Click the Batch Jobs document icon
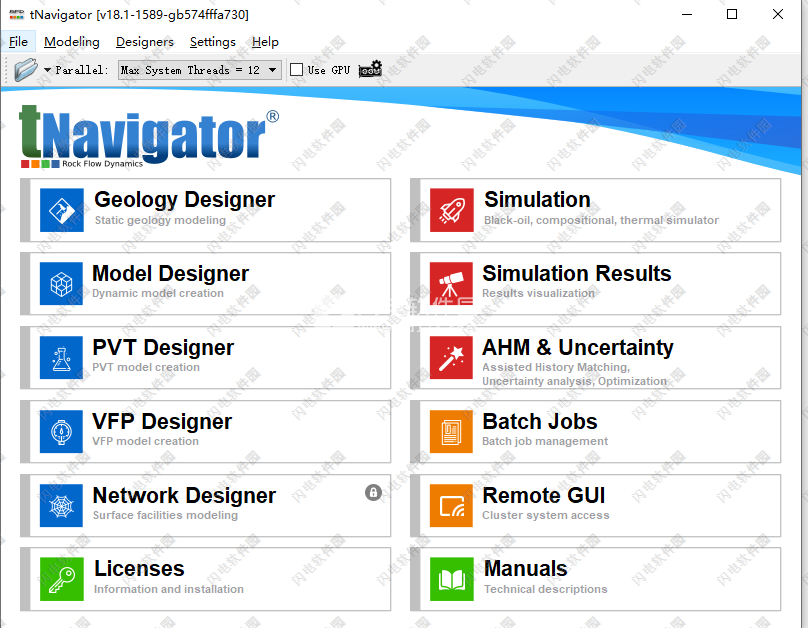This screenshot has width=808, height=628. click(x=451, y=432)
